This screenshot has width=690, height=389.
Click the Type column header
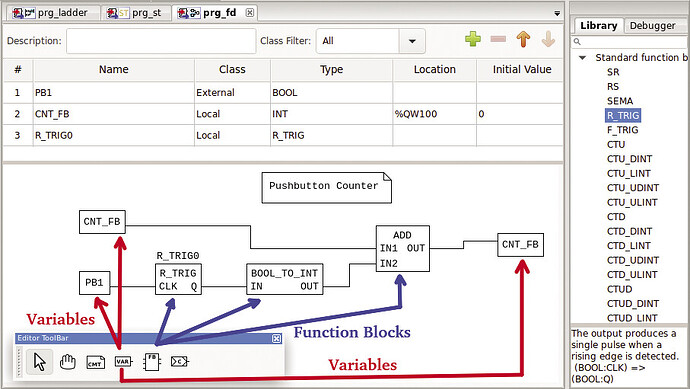tap(331, 70)
